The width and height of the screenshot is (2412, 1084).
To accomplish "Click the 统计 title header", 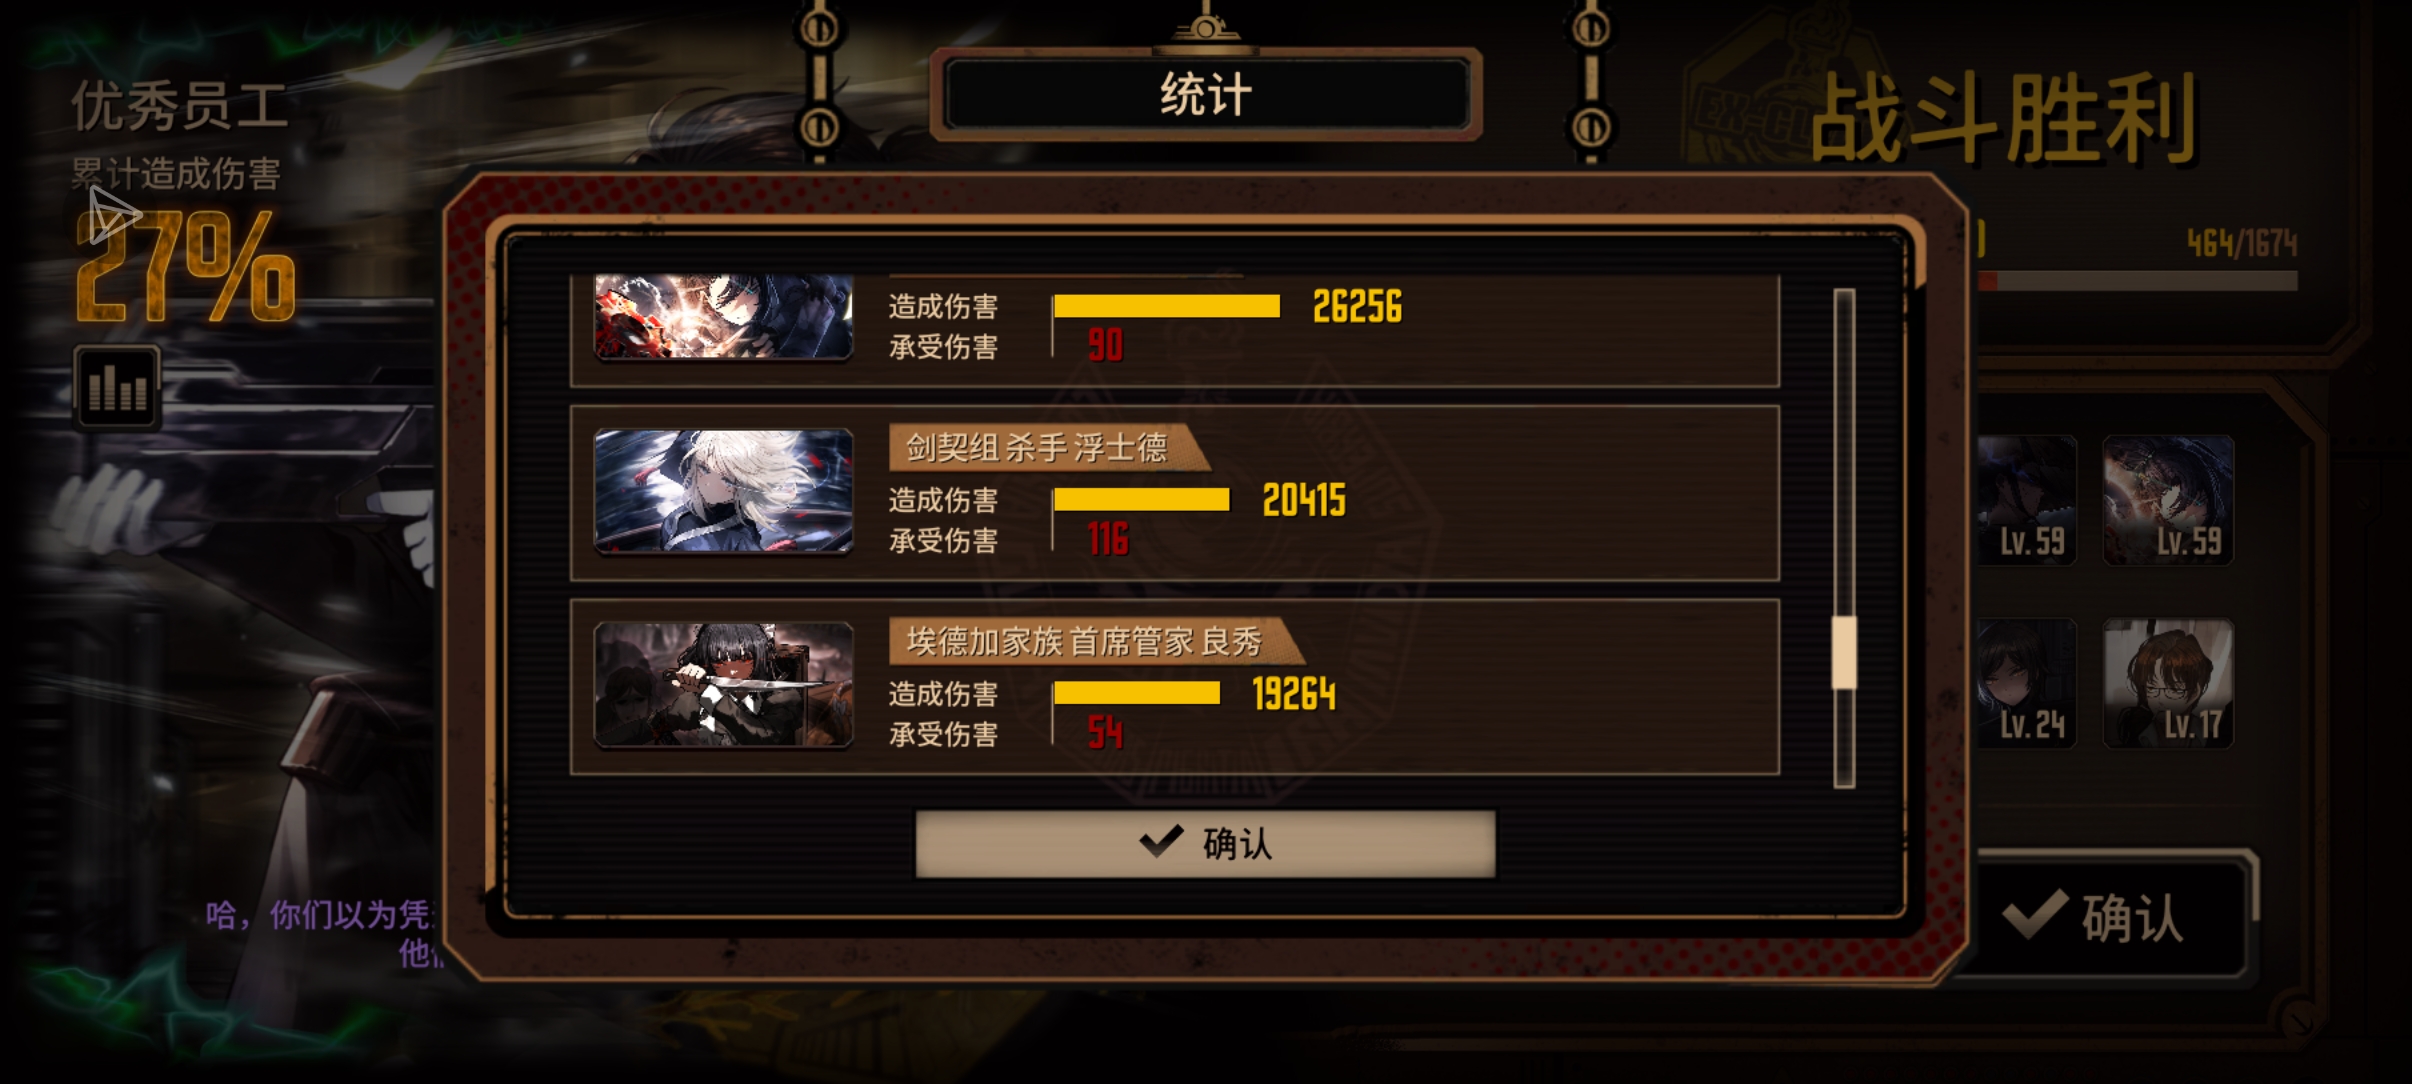I will (1206, 96).
